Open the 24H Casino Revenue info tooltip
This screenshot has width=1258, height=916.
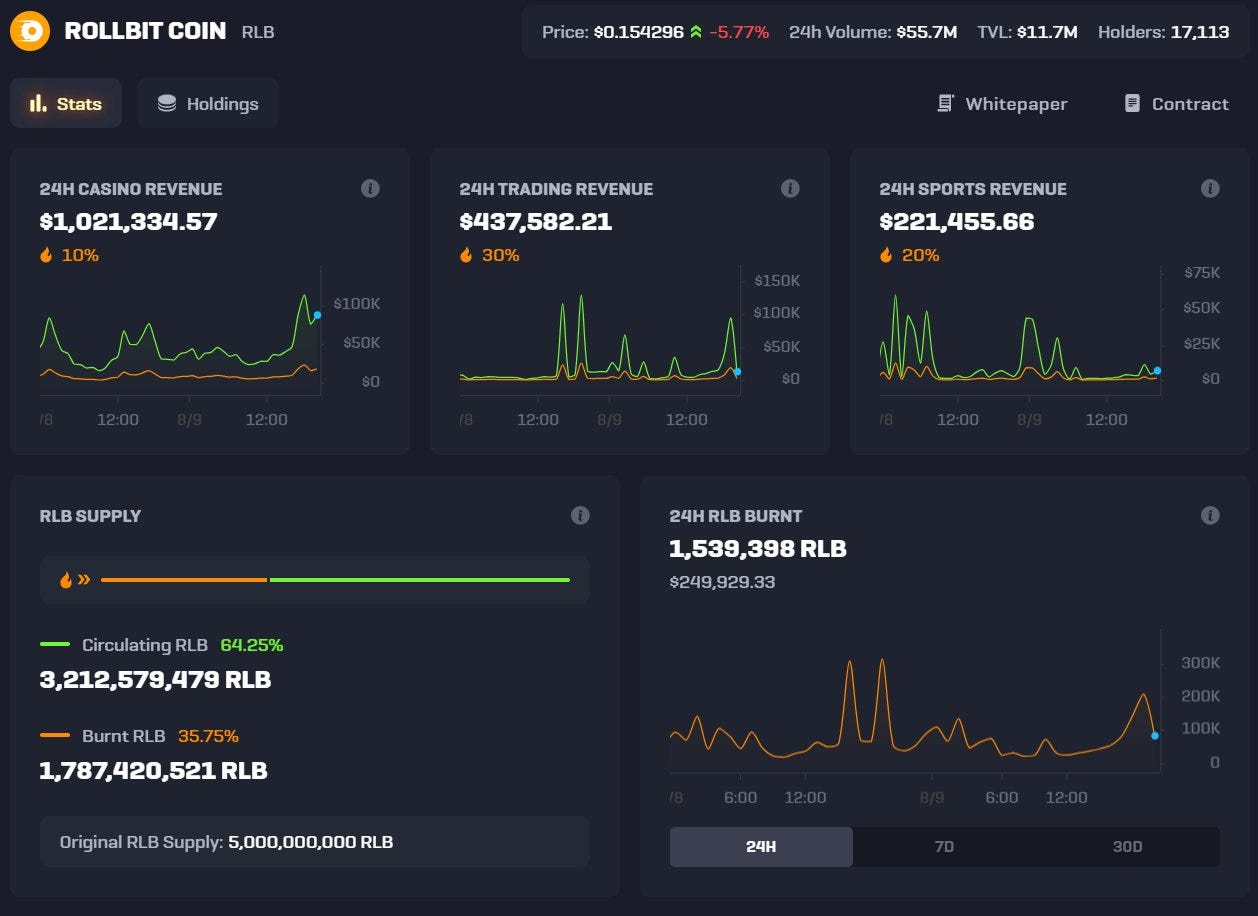[371, 188]
